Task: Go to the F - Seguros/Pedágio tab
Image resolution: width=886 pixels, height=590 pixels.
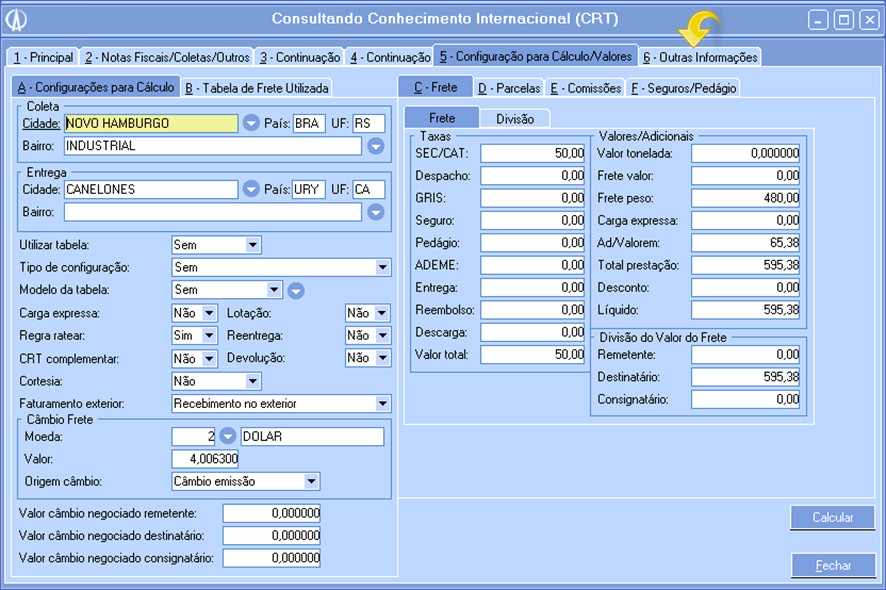Action: click(683, 88)
